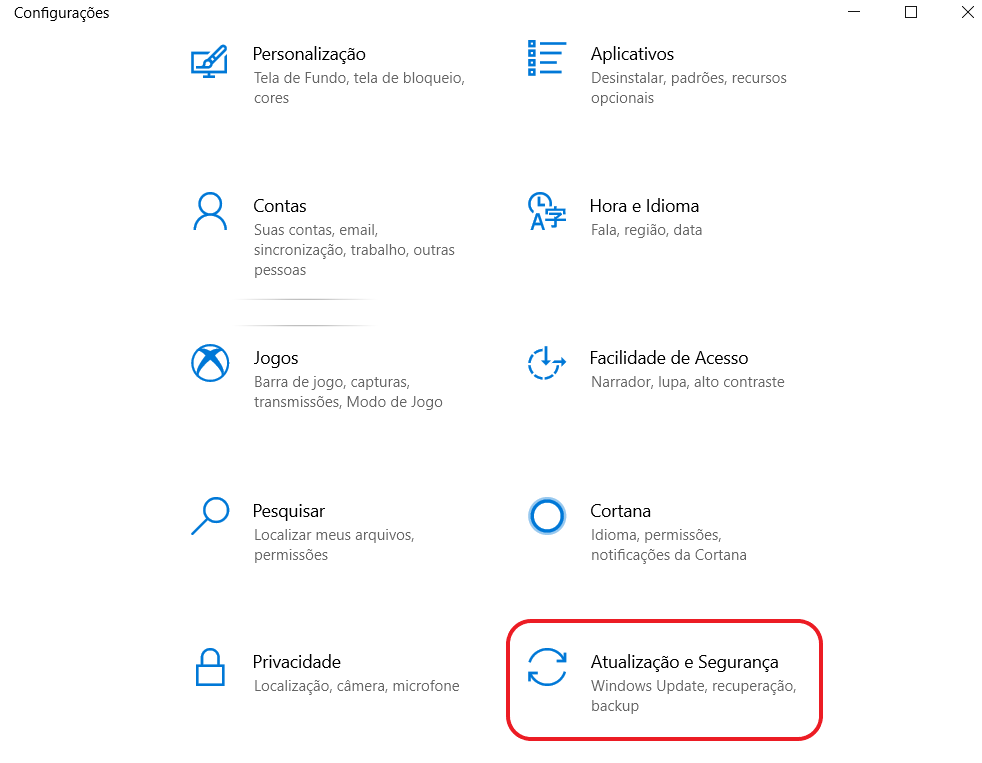This screenshot has height=763, width=982.
Task: Select the Facilidade de Acesso icon
Action: pyautogui.click(x=547, y=363)
